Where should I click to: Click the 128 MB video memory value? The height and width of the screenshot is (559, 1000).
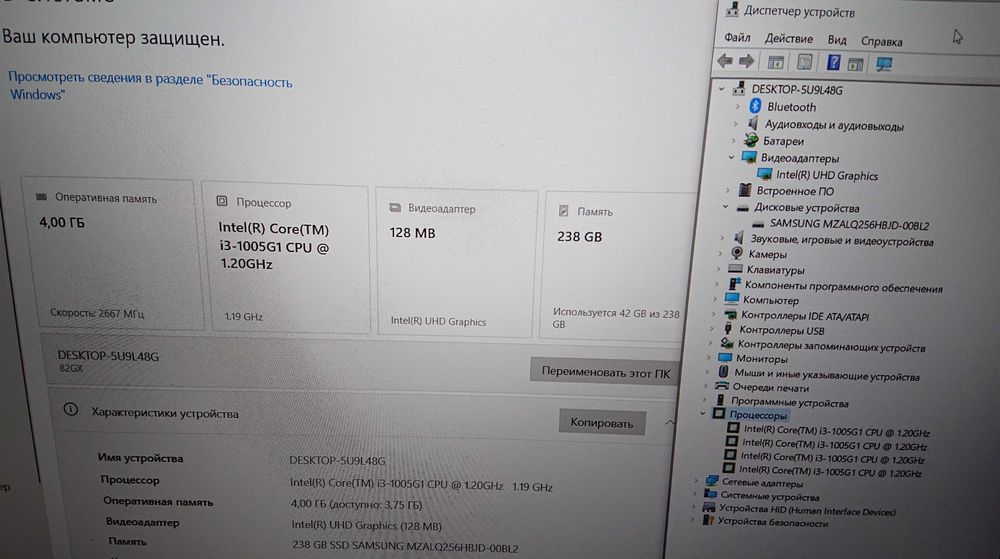[x=413, y=233]
